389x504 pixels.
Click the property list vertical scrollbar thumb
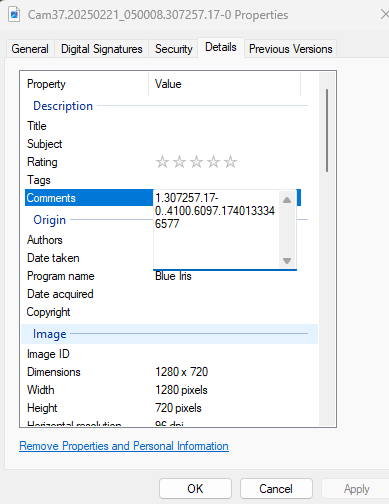point(327,130)
